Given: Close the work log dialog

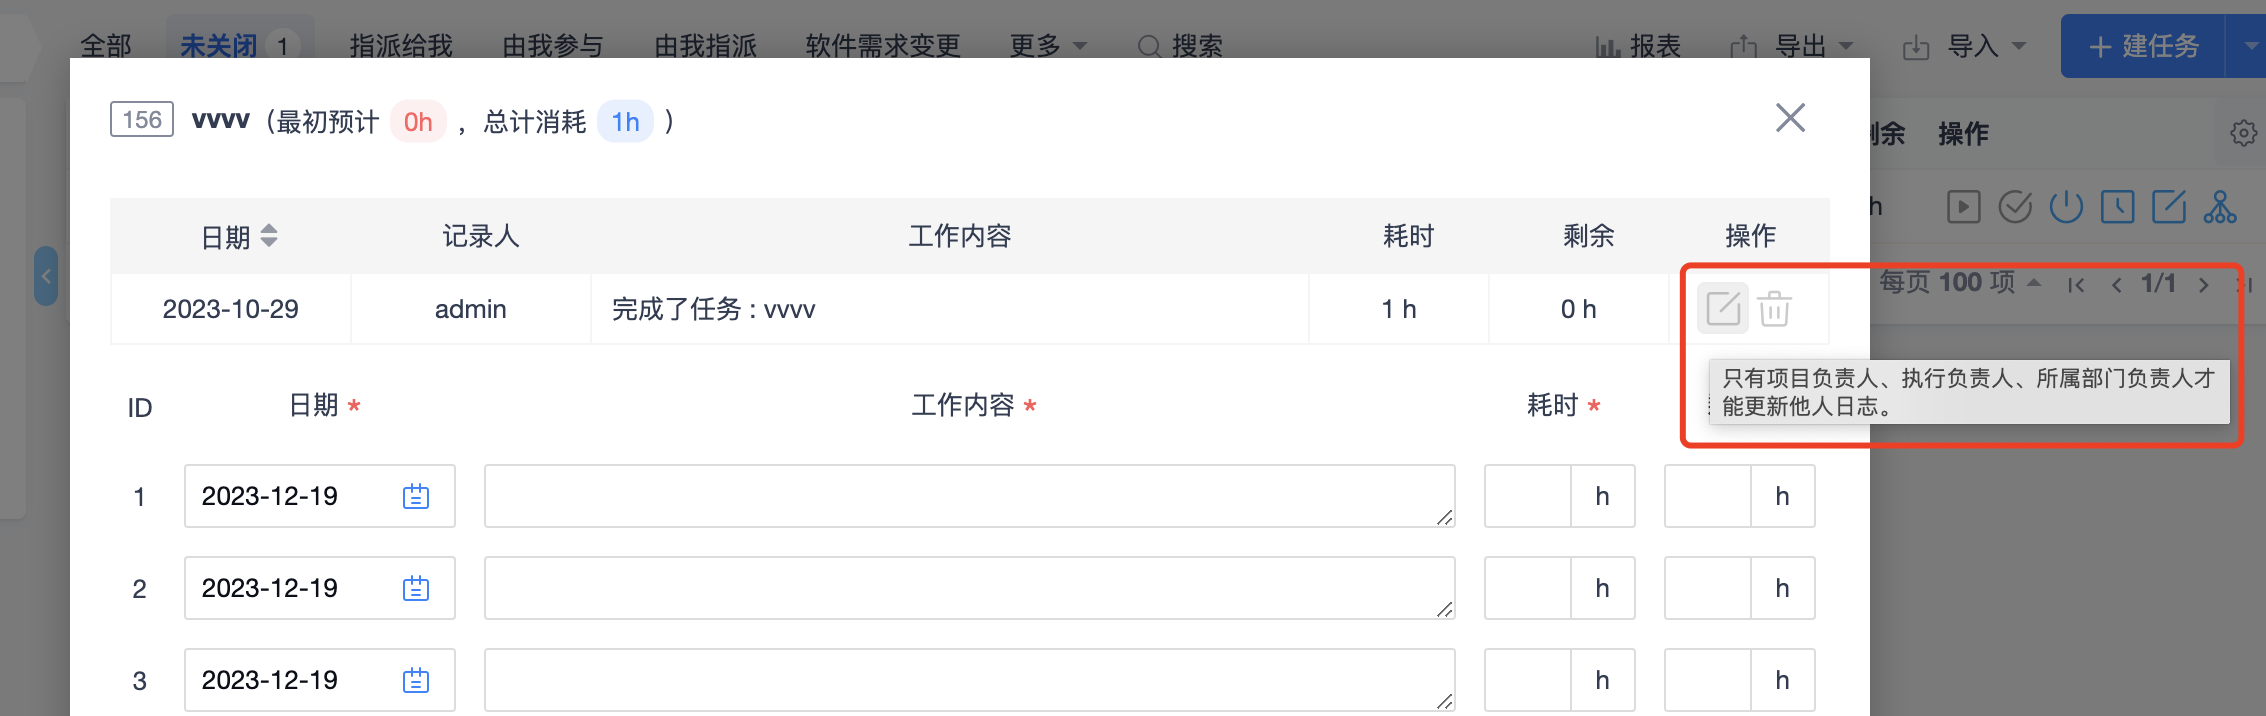Looking at the screenshot, I should (x=1790, y=118).
